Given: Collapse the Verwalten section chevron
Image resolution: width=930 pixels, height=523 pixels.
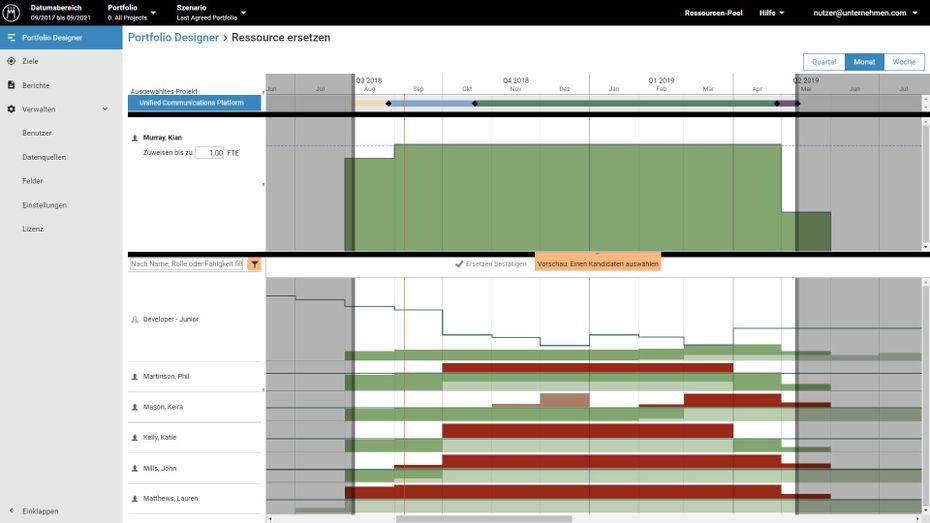Looking at the screenshot, I should click(x=105, y=109).
